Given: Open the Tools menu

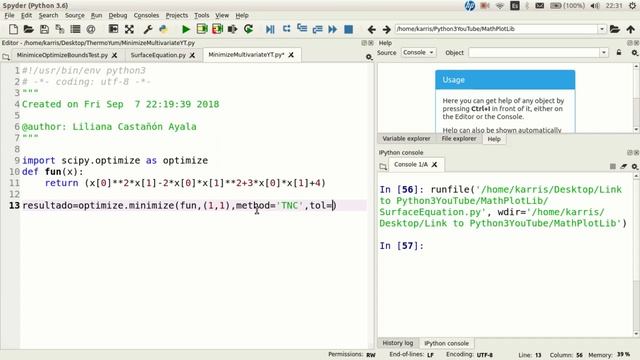Looking at the screenshot, I should tap(202, 16).
